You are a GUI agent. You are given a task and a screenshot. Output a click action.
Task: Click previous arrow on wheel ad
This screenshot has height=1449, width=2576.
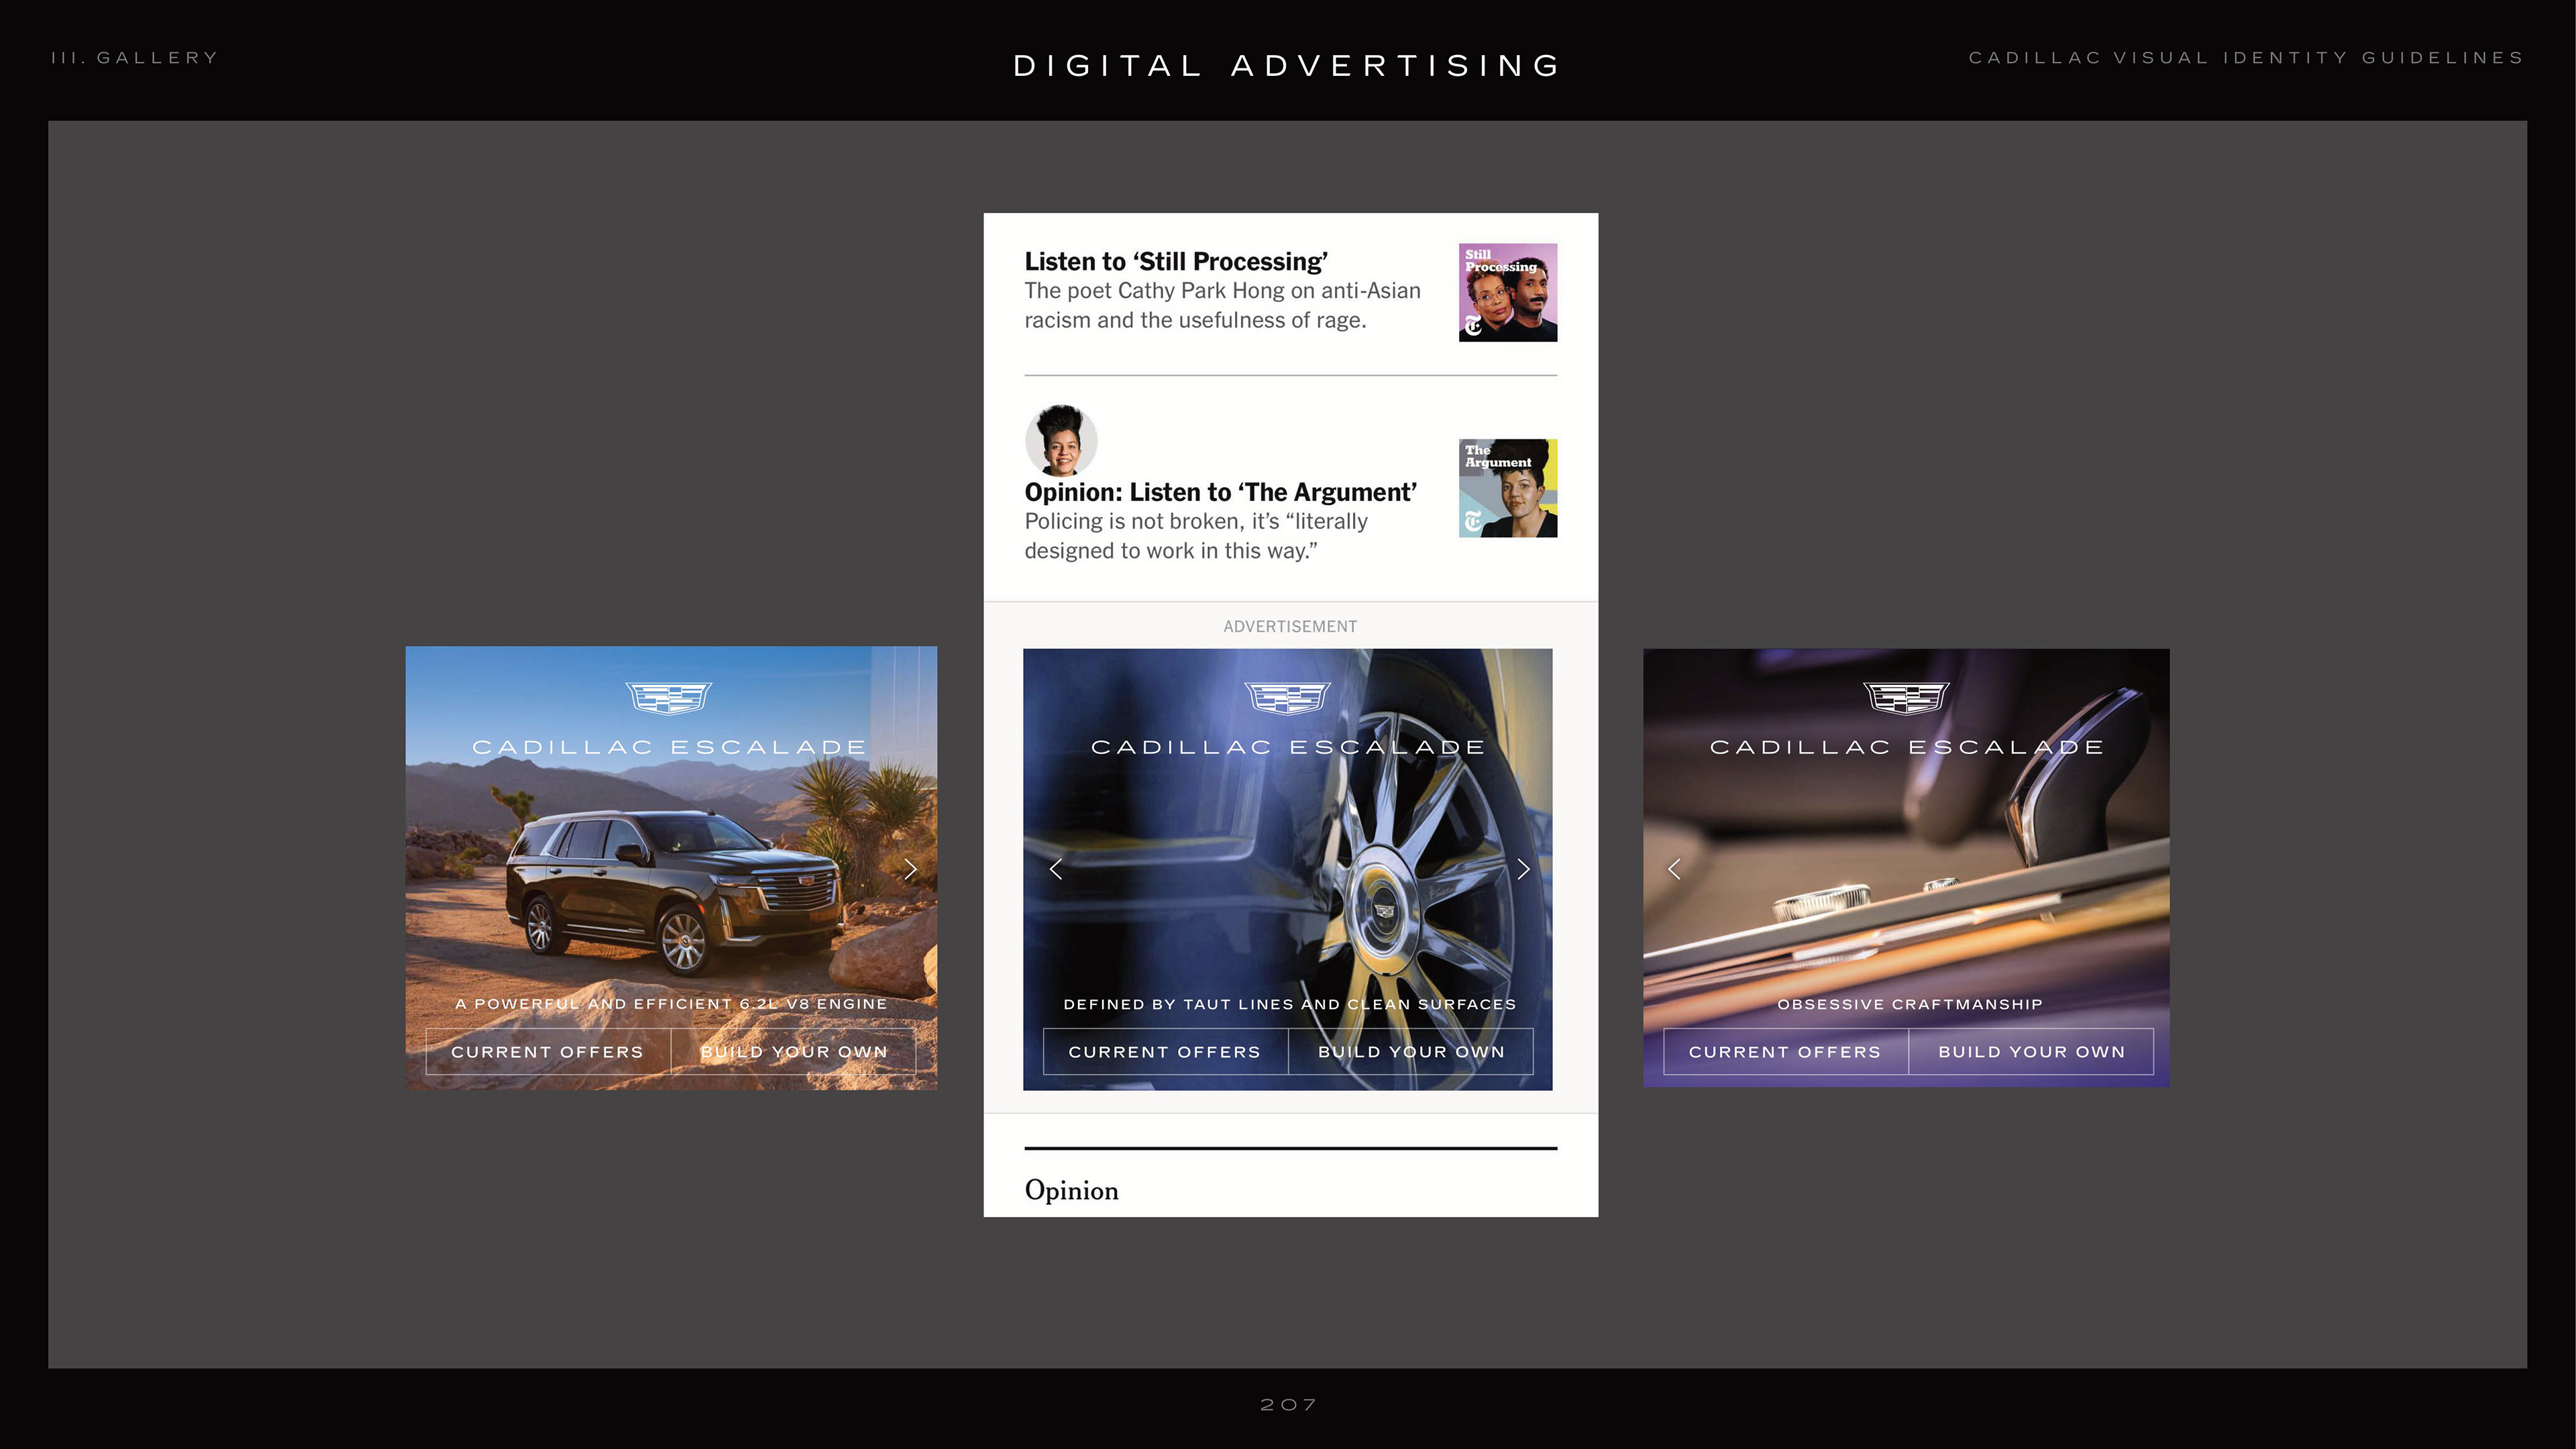coord(1056,869)
